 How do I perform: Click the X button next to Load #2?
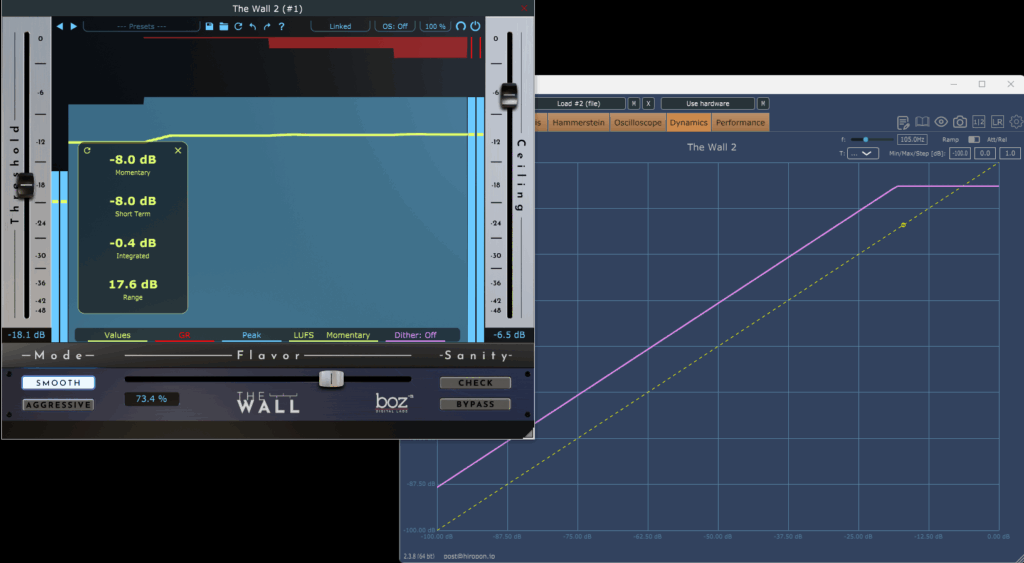(648, 103)
